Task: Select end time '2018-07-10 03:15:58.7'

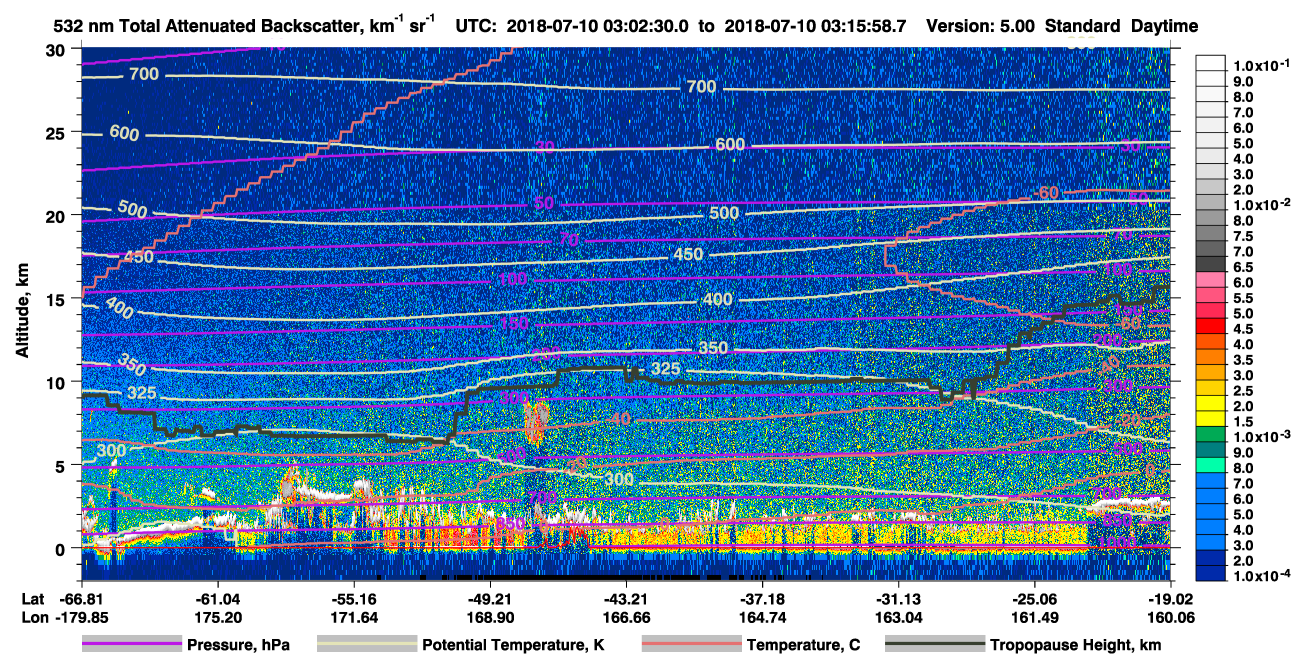Action: (814, 26)
